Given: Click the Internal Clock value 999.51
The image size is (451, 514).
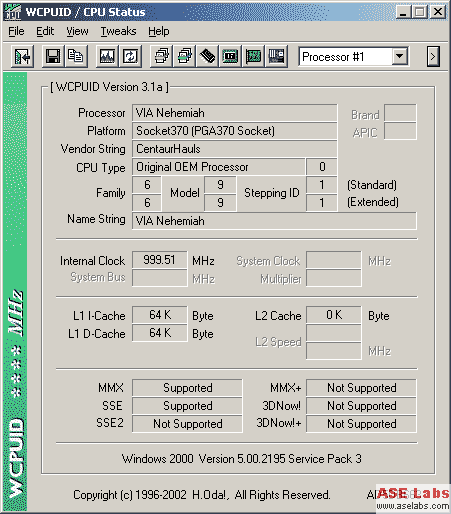Looking at the screenshot, I should (159, 260).
